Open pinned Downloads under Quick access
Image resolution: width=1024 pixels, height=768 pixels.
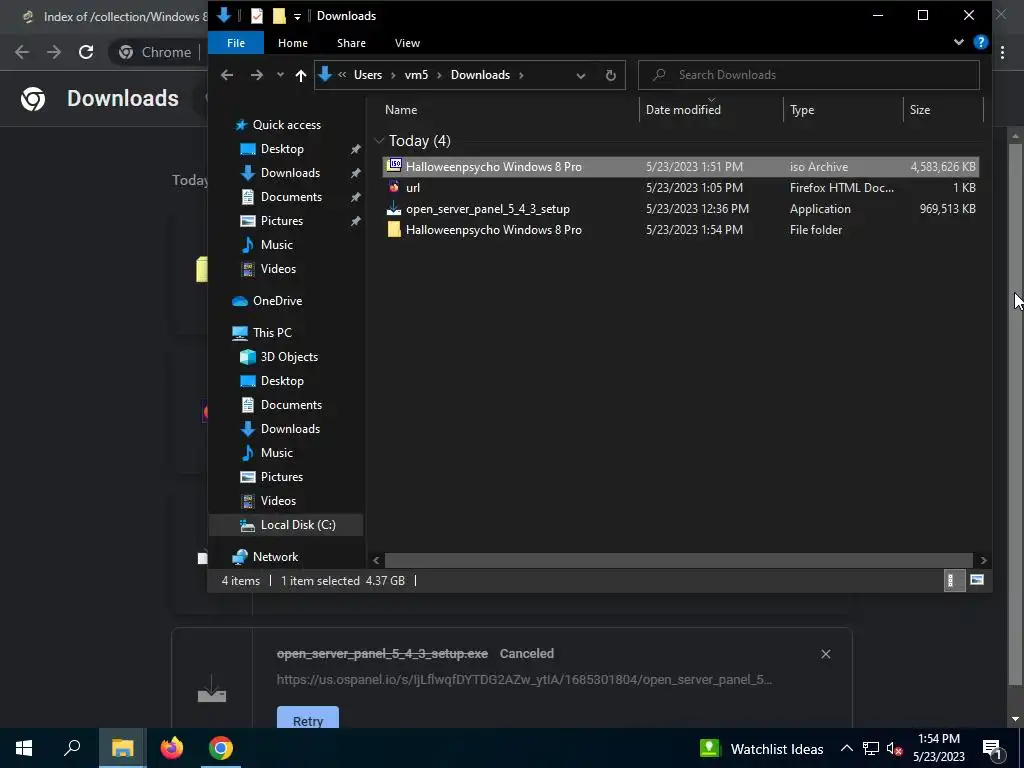(290, 173)
